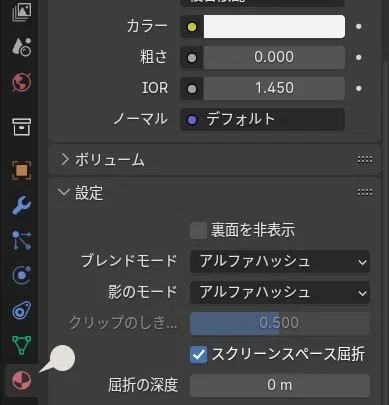Viewport: 389px width, 405px height.
Task: Grab the 設定 panel drag handle
Action: (365, 192)
